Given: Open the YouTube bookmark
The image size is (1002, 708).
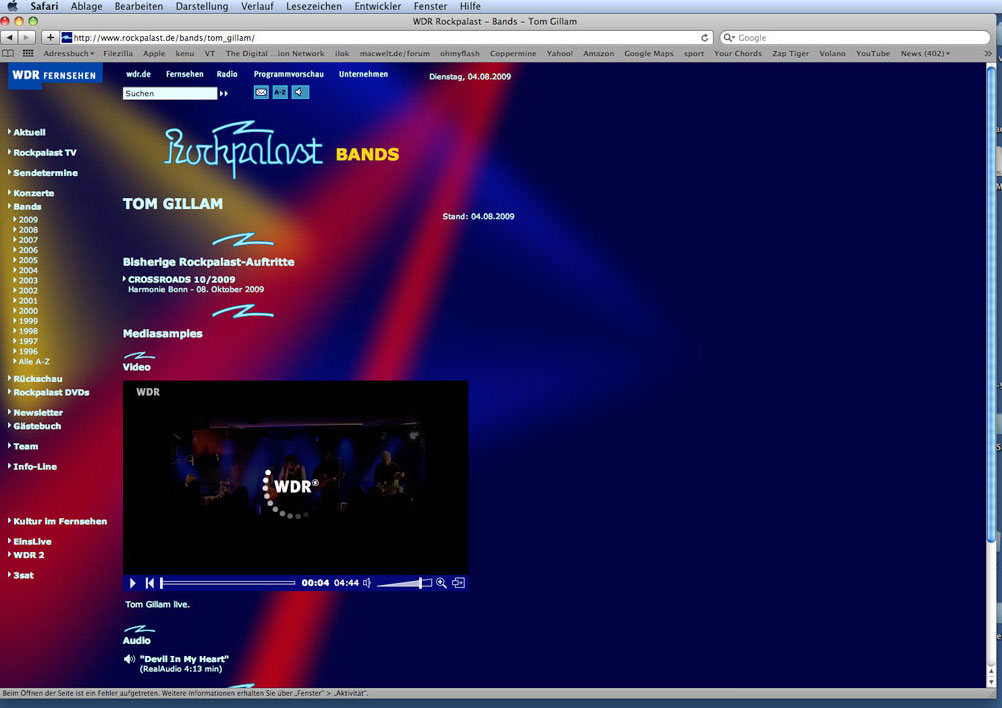Looking at the screenshot, I should tap(872, 54).
